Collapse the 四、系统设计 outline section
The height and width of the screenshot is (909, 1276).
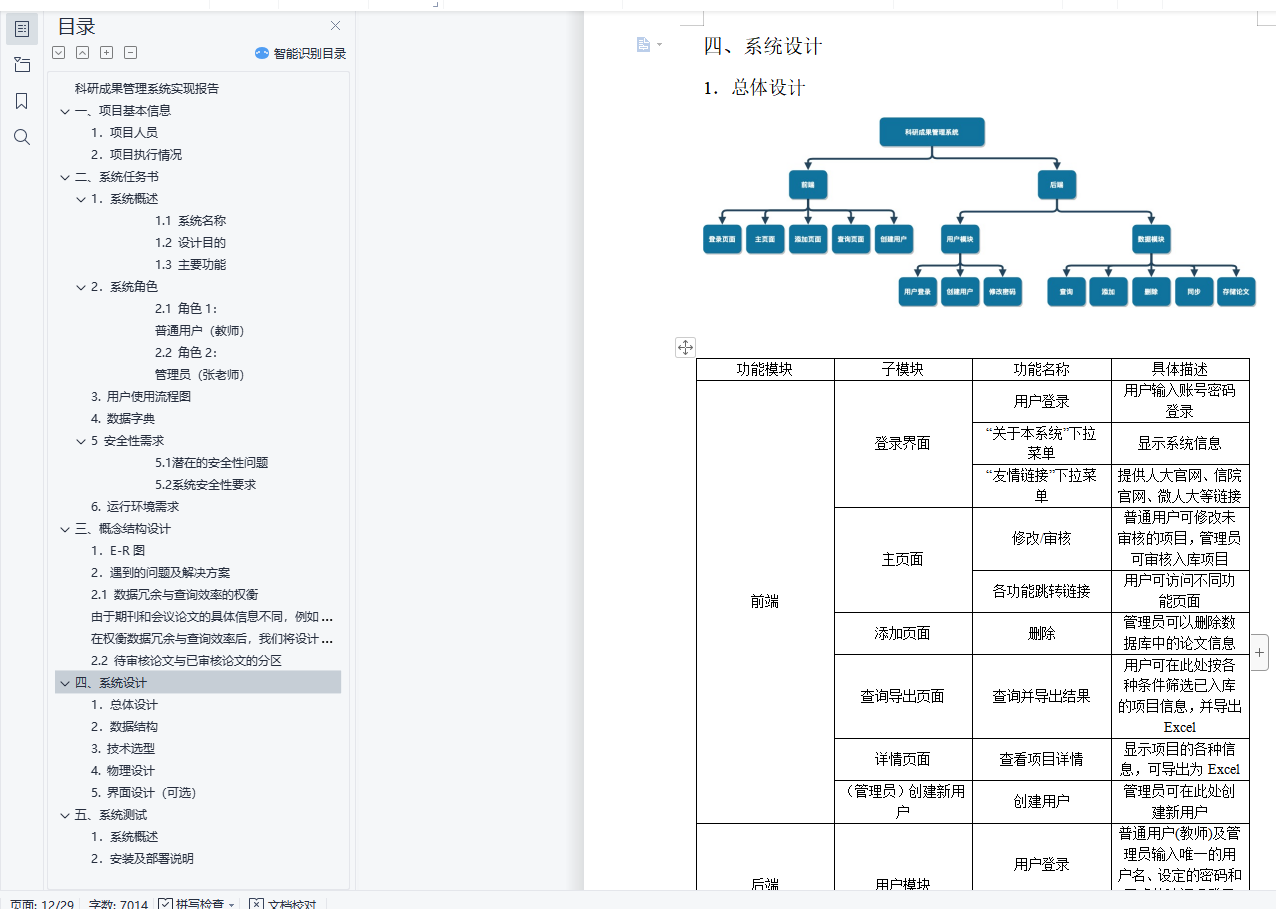(x=65, y=683)
